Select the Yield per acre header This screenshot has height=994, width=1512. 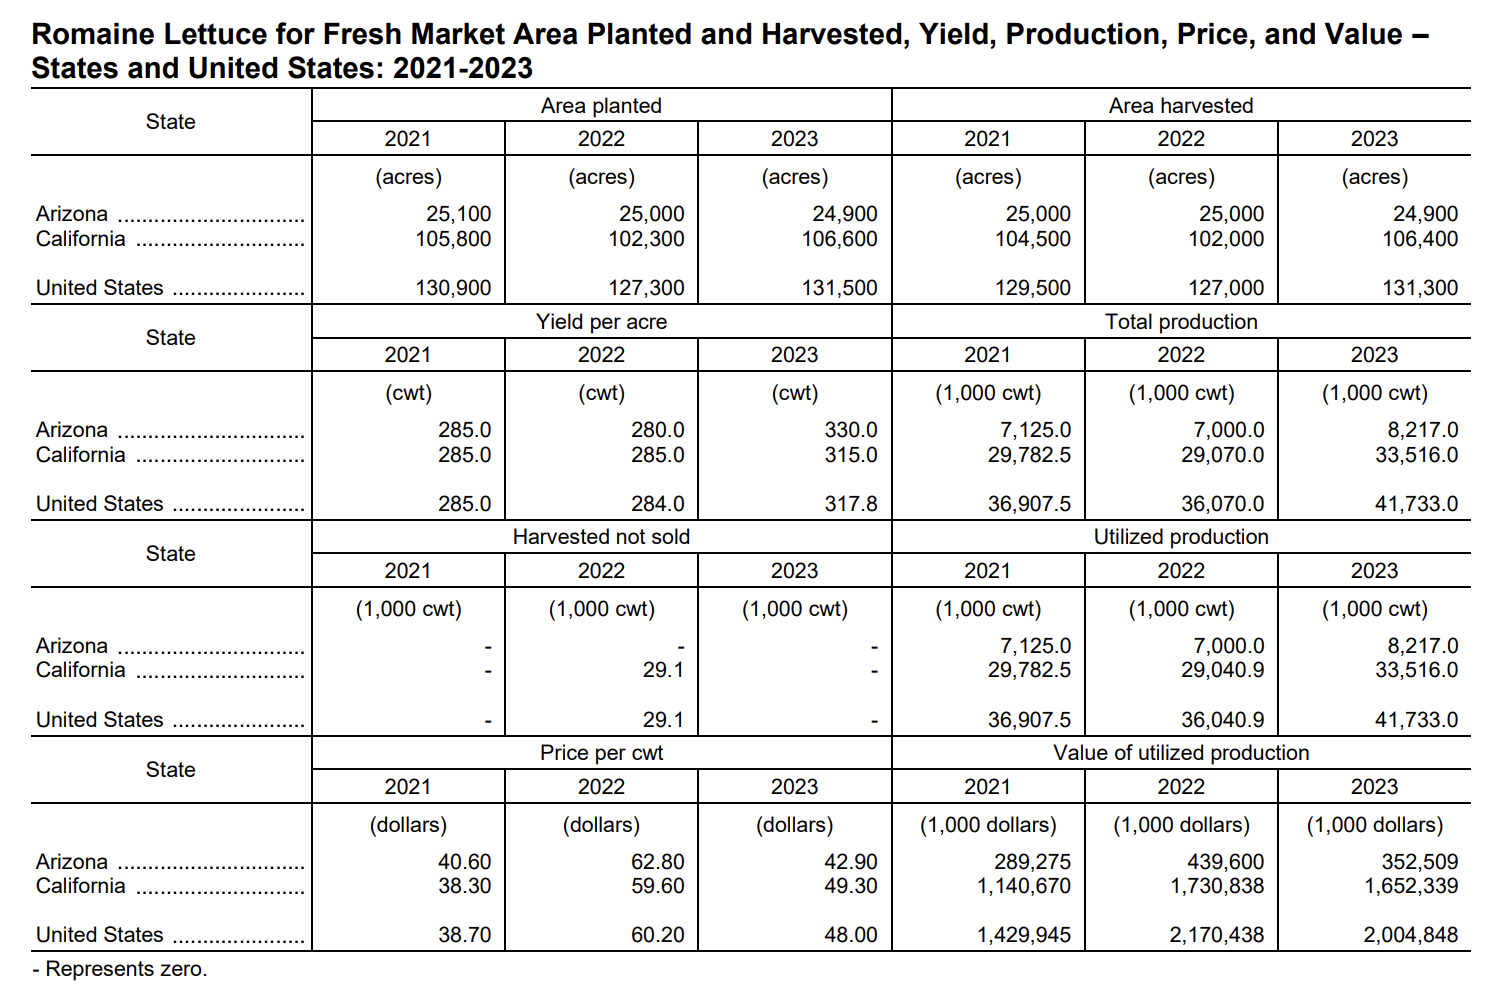click(601, 322)
